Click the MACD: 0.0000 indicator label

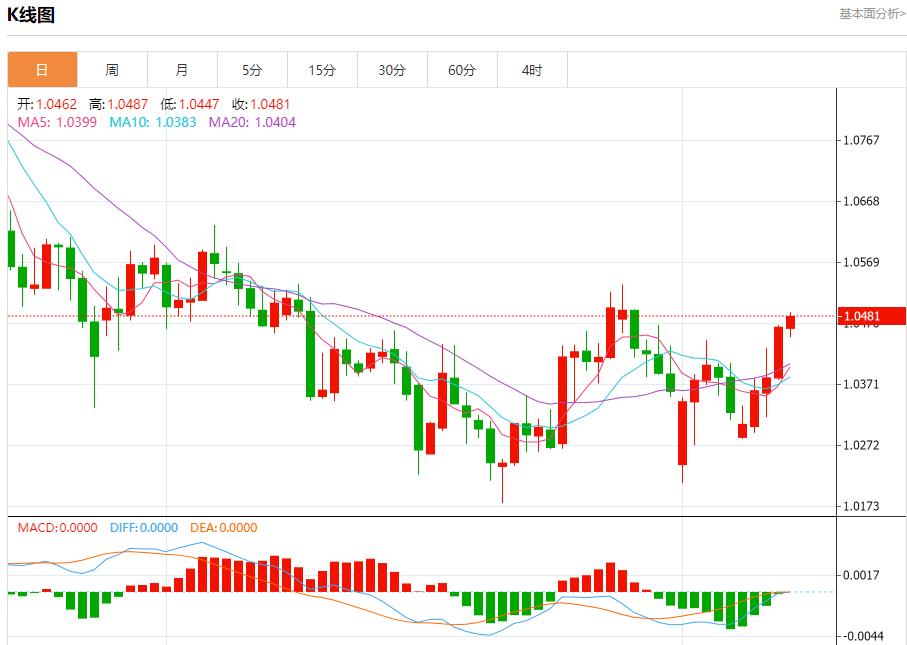(x=56, y=528)
